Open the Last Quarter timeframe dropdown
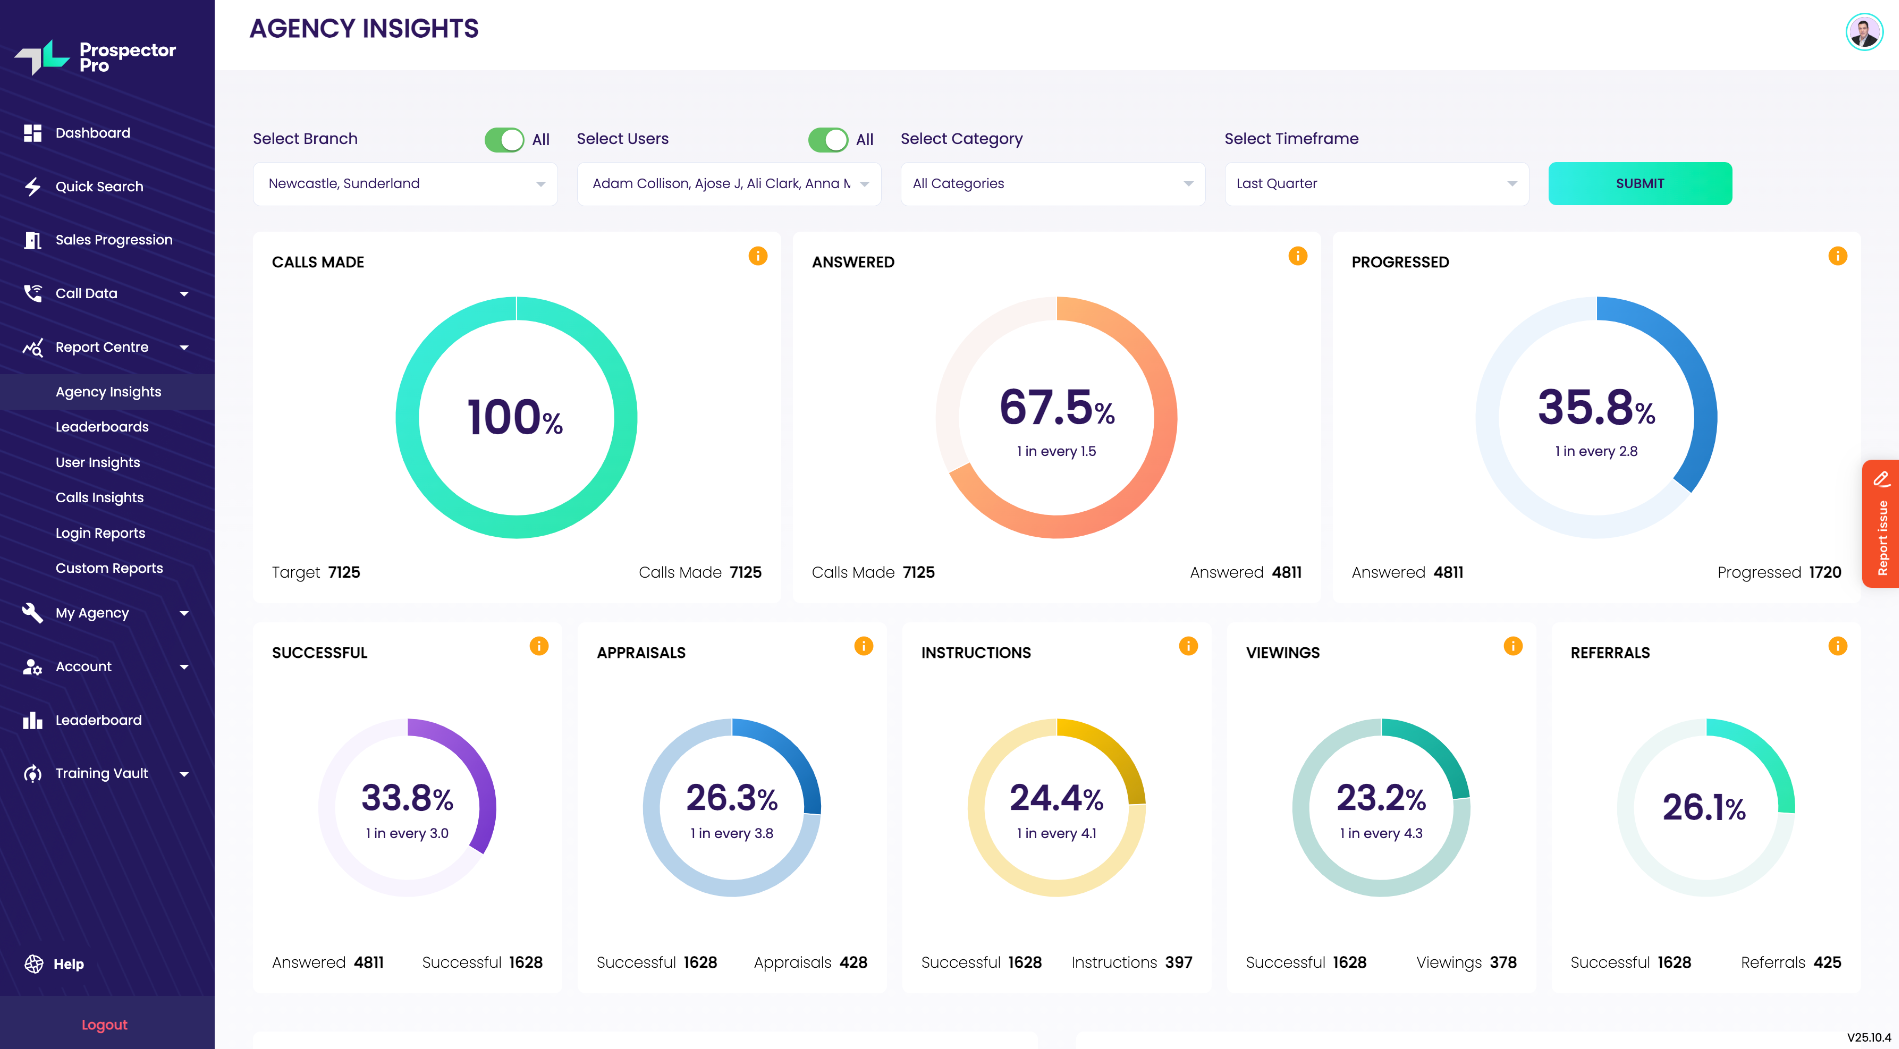Image resolution: width=1899 pixels, height=1049 pixels. pos(1377,184)
